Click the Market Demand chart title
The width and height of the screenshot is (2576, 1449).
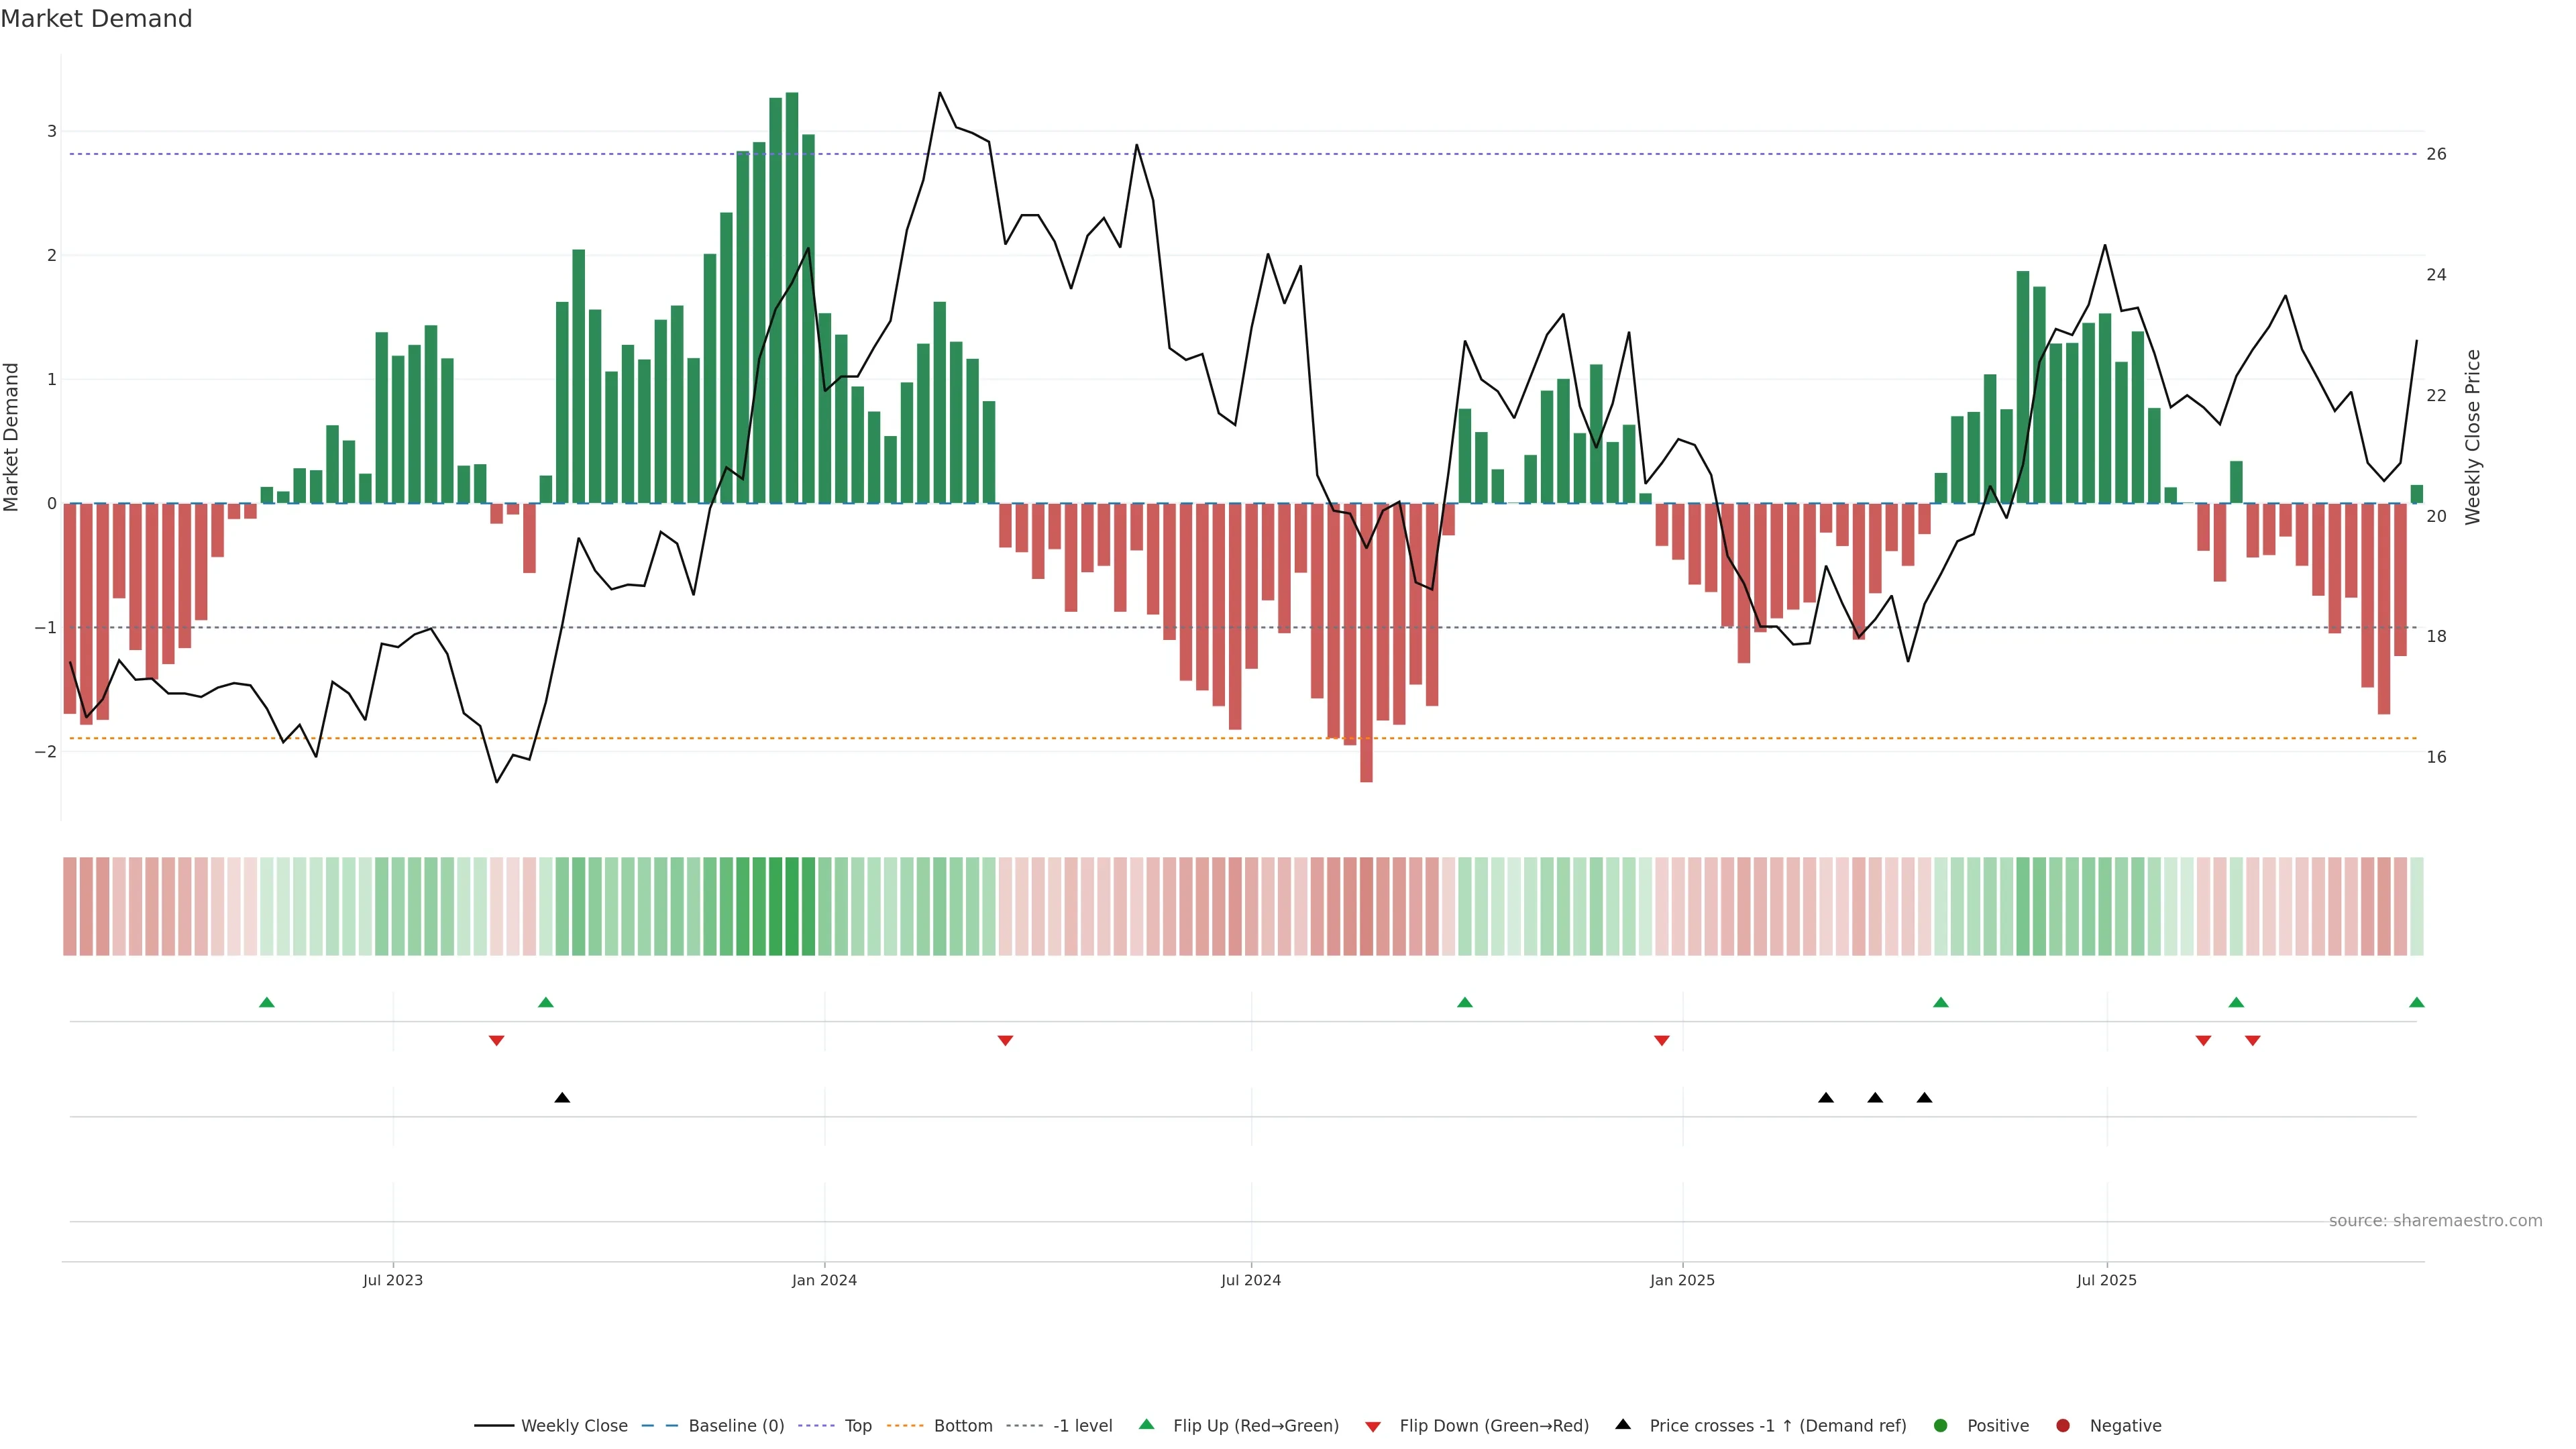pos(96,19)
